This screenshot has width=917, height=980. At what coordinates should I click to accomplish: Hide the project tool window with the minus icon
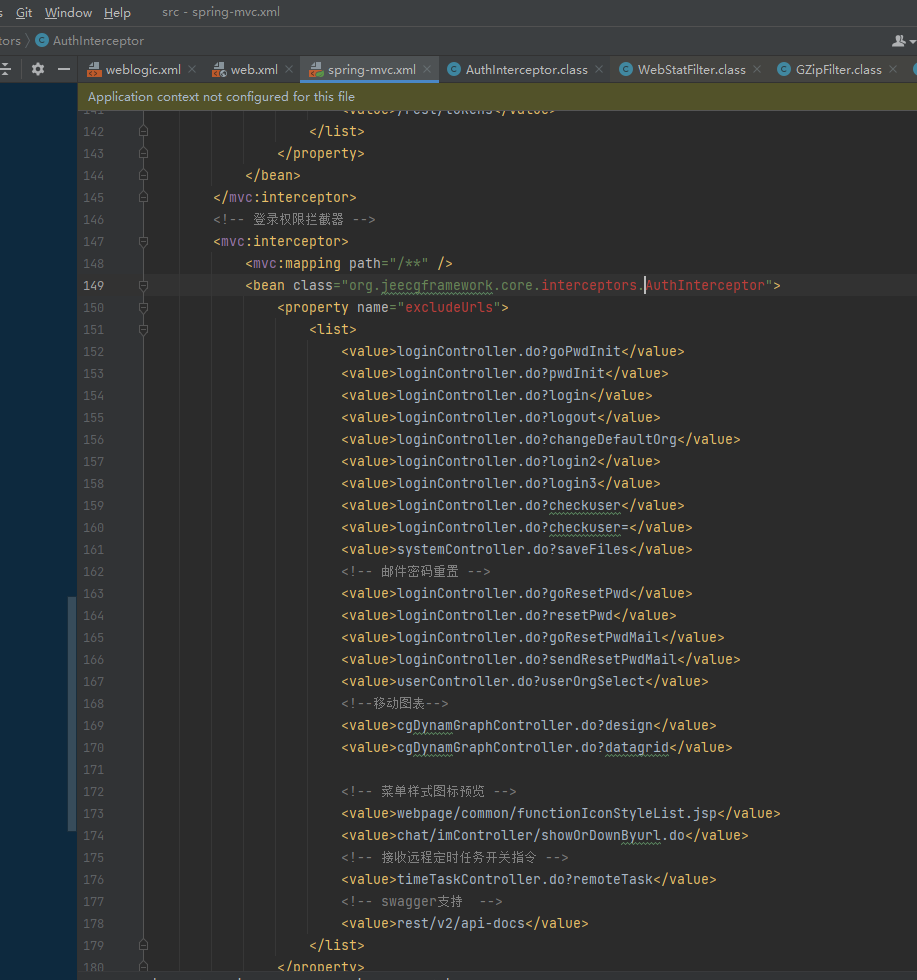tap(64, 69)
